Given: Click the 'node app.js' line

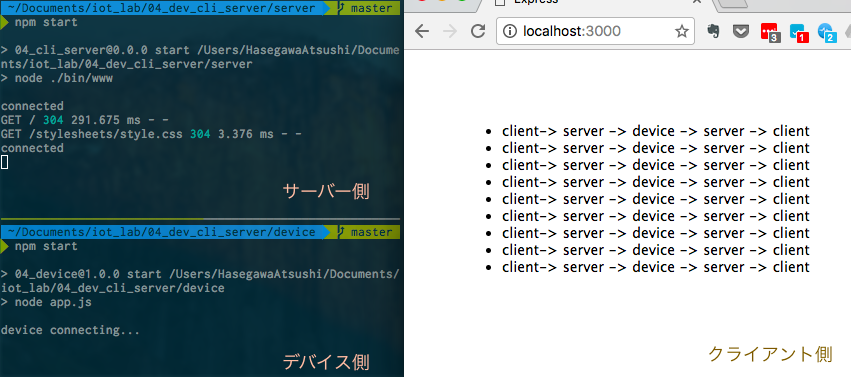Looking at the screenshot, I should pyautogui.click(x=46, y=302).
